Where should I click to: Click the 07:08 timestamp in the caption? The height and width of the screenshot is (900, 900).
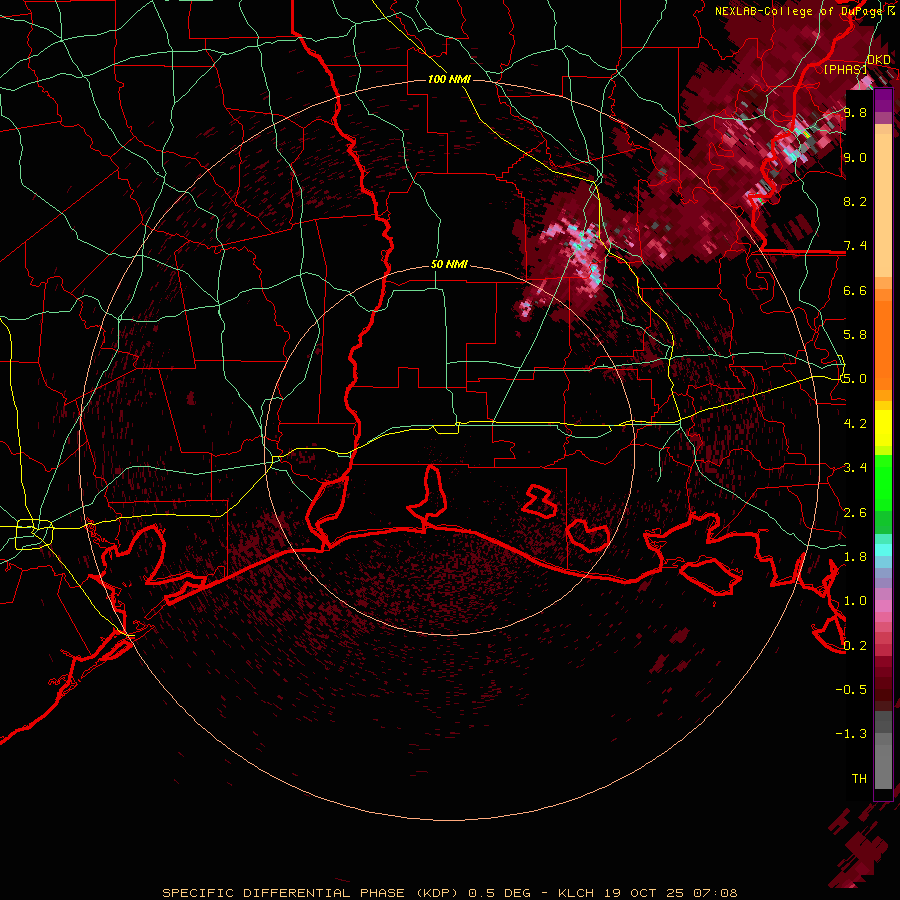click(x=715, y=893)
